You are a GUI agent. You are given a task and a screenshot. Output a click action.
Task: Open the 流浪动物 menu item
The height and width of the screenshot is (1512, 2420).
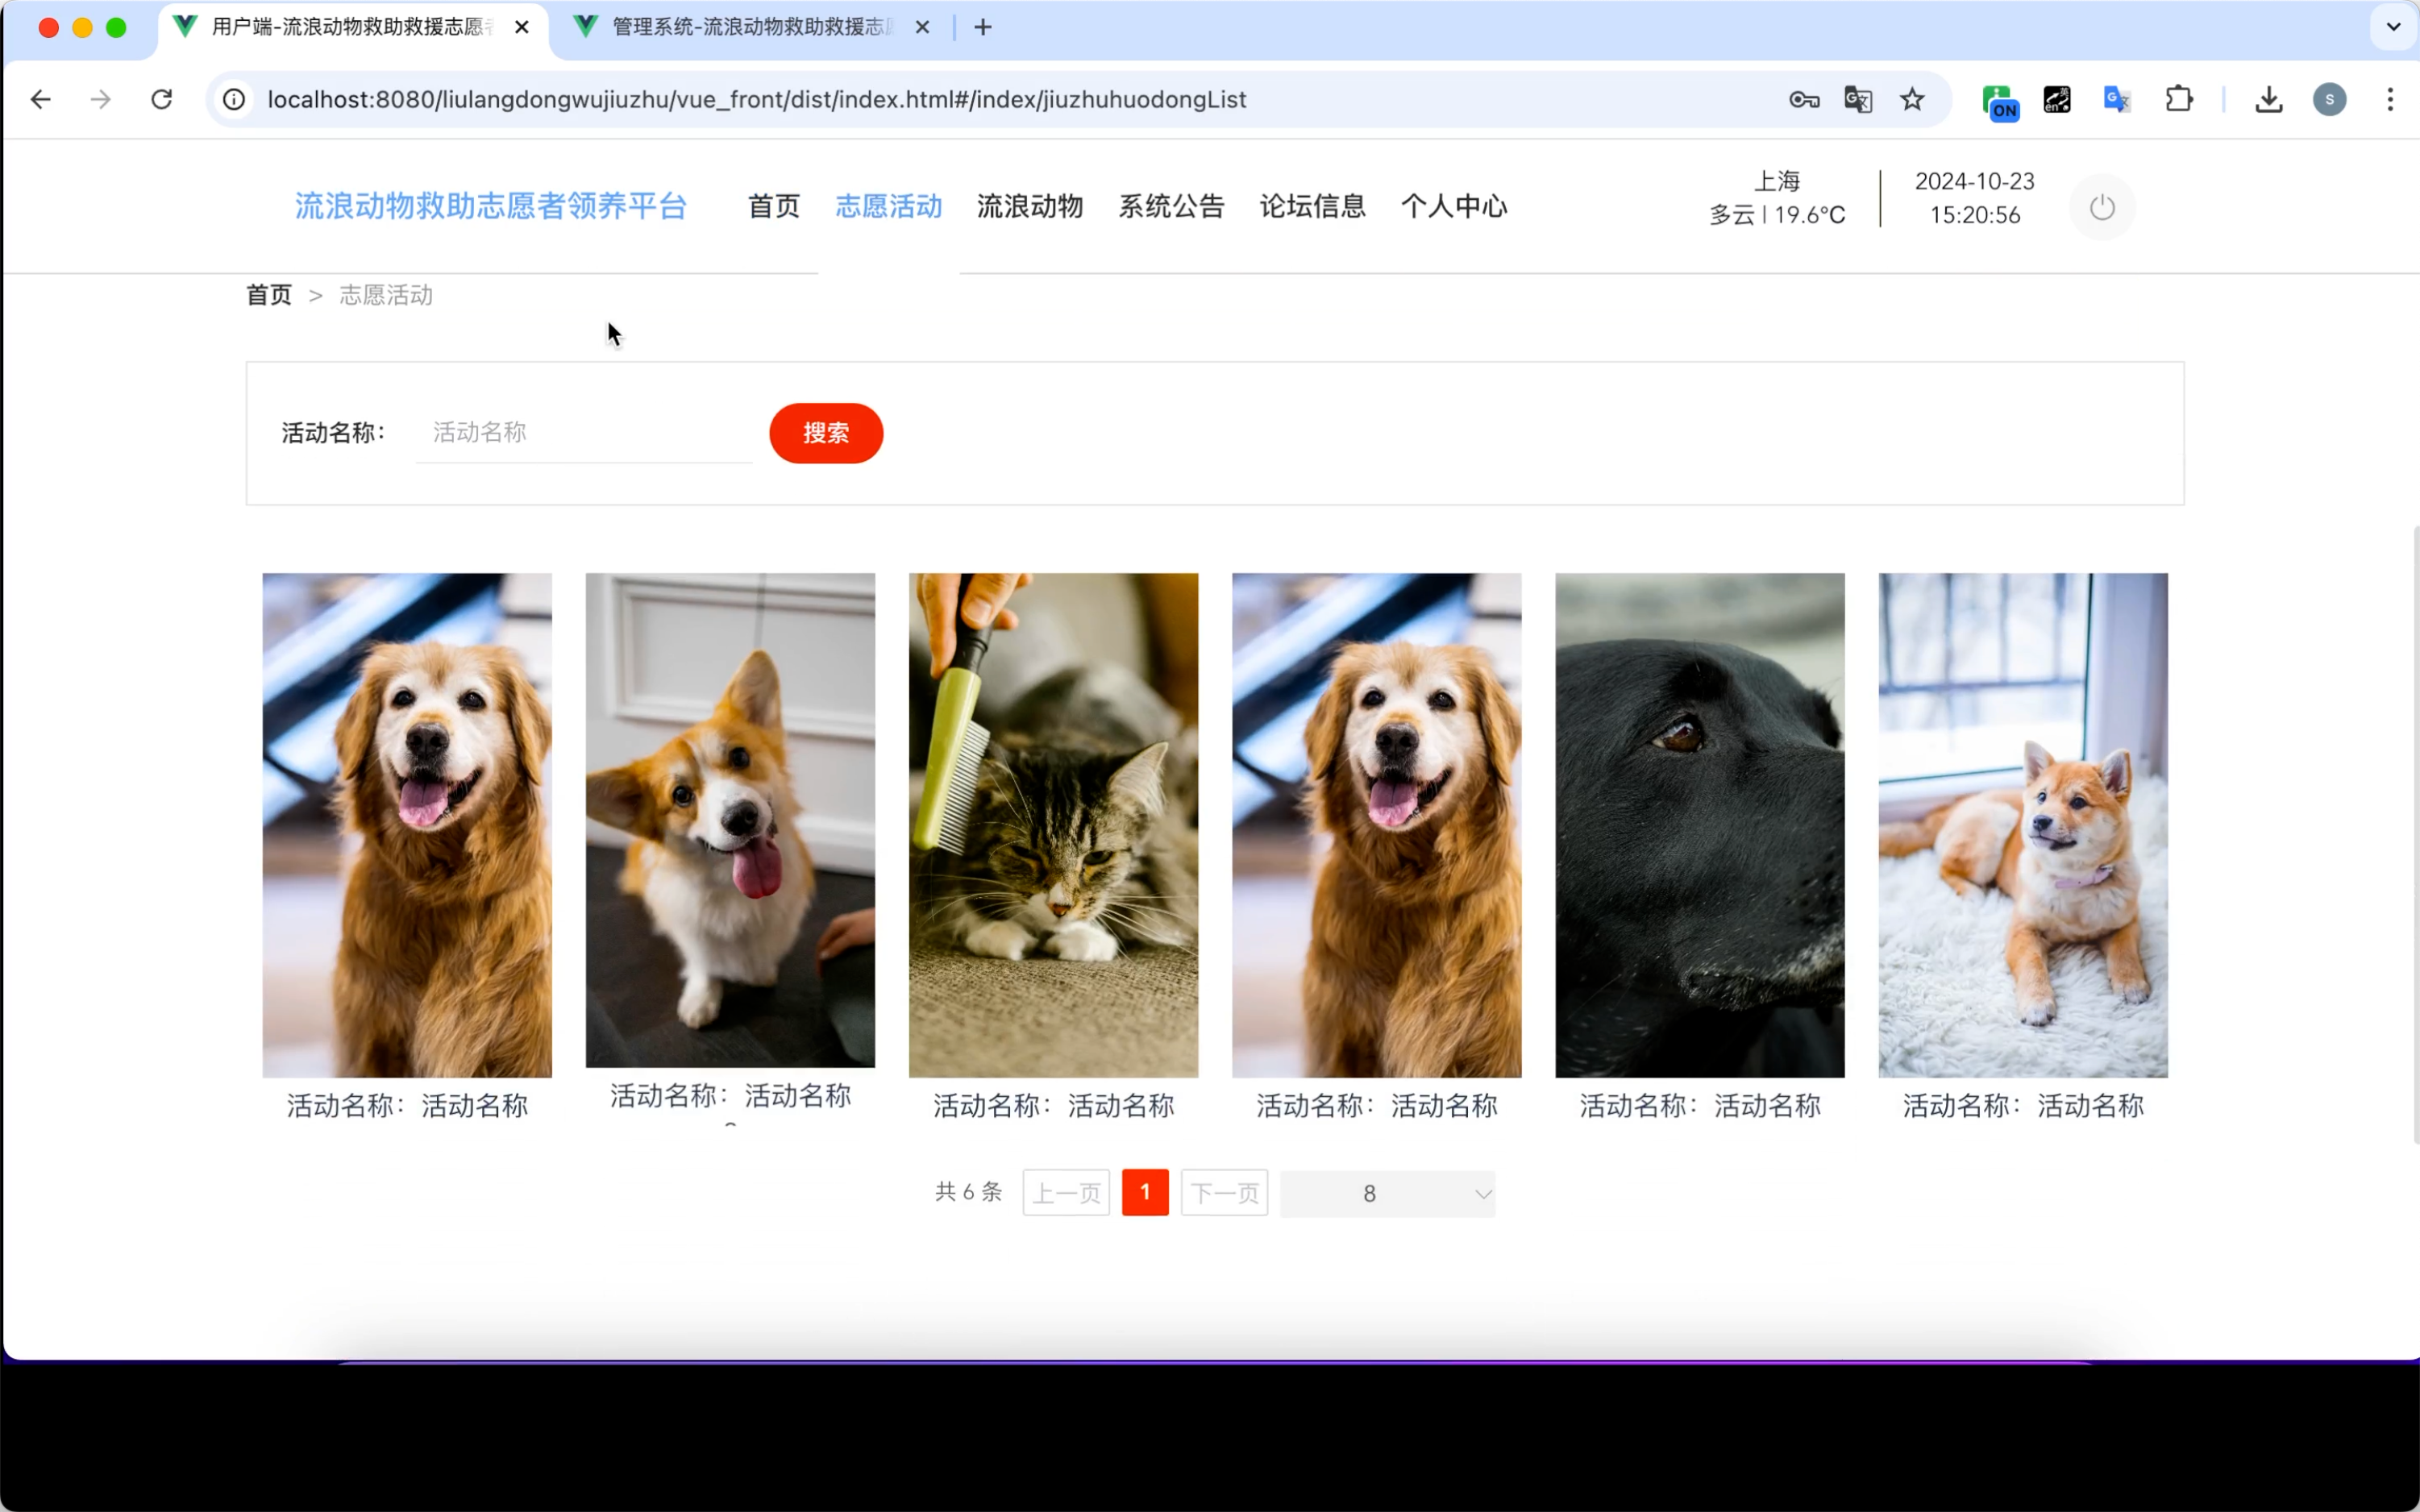1029,206
